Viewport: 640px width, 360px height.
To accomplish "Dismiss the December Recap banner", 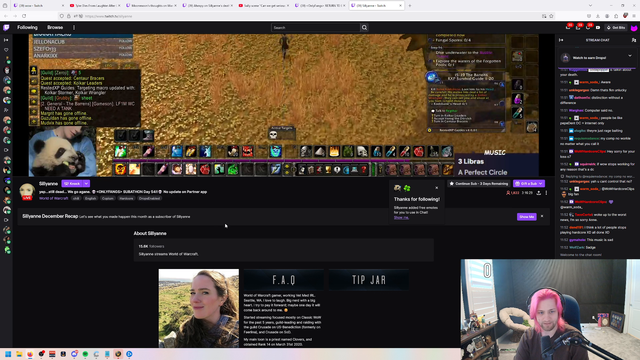I will (542, 216).
